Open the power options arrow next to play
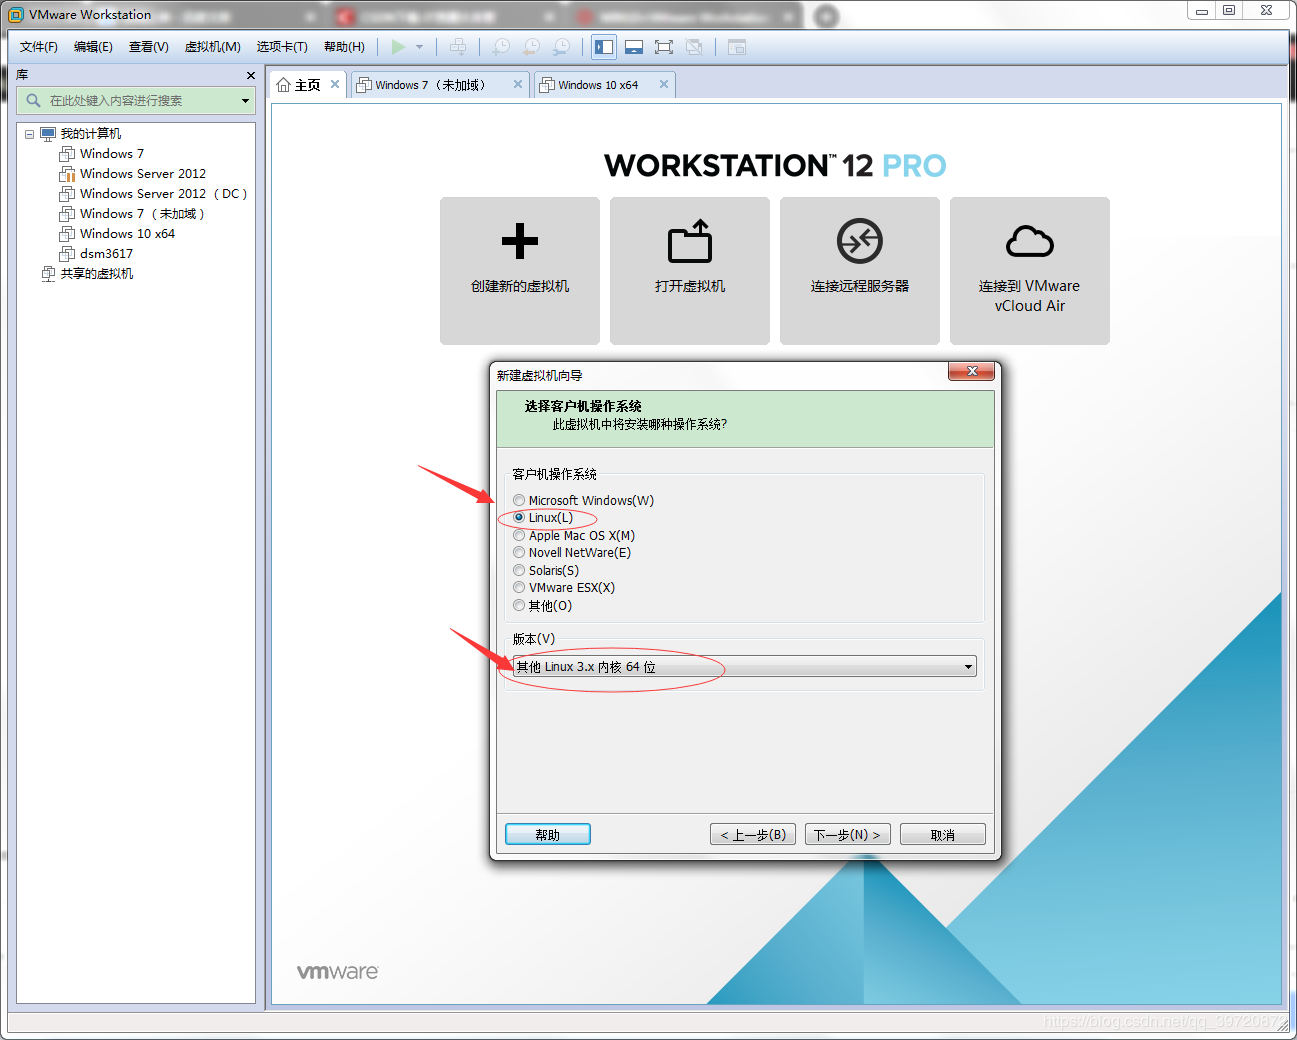 coord(419,47)
